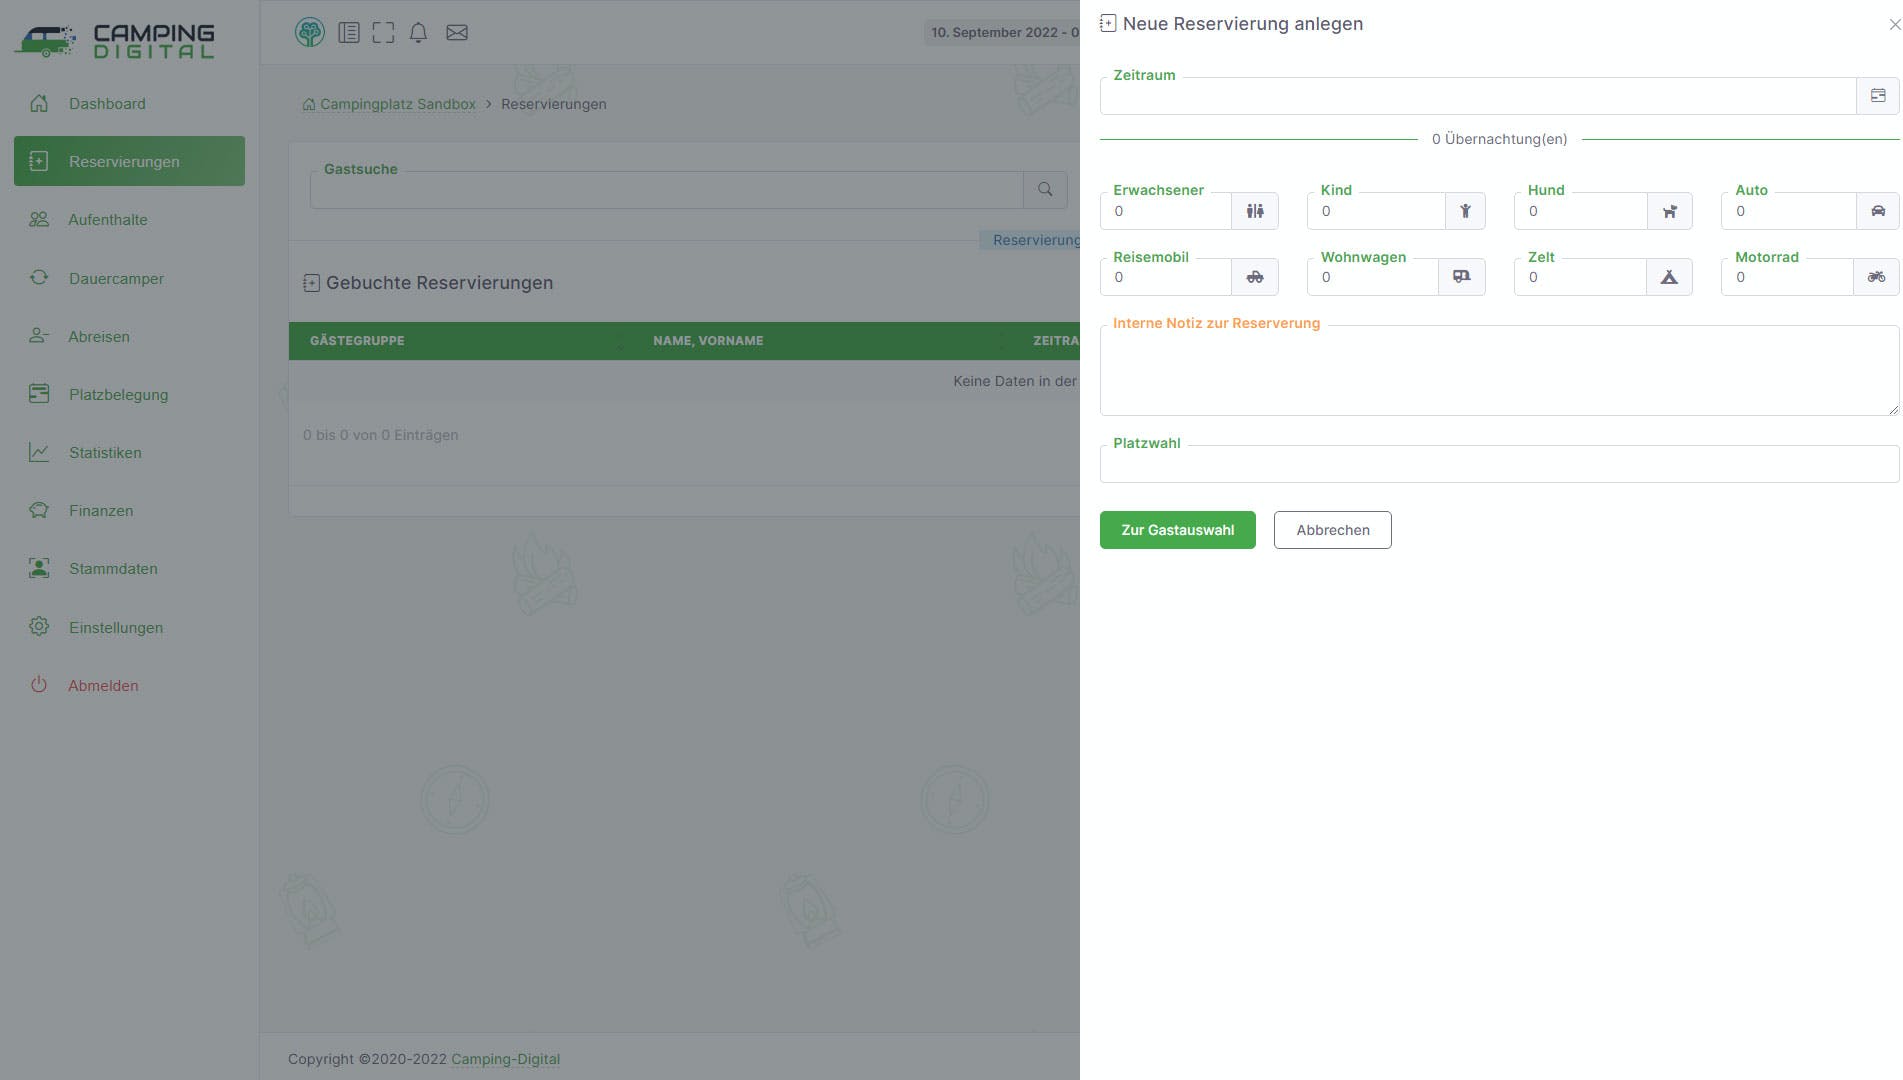Toggle fullscreen mode icon

click(x=383, y=33)
